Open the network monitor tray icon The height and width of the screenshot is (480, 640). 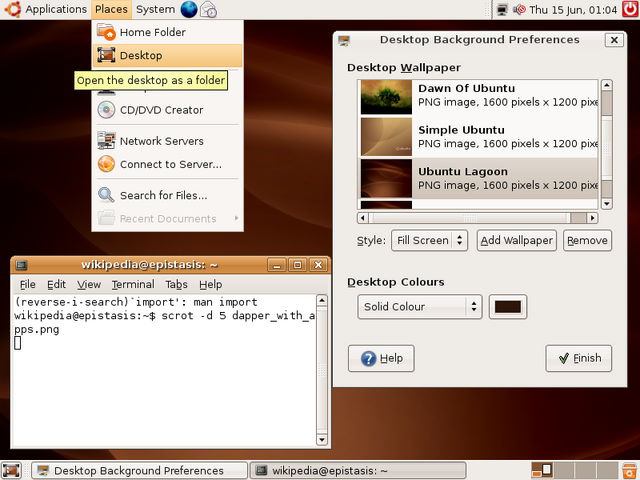[x=502, y=9]
